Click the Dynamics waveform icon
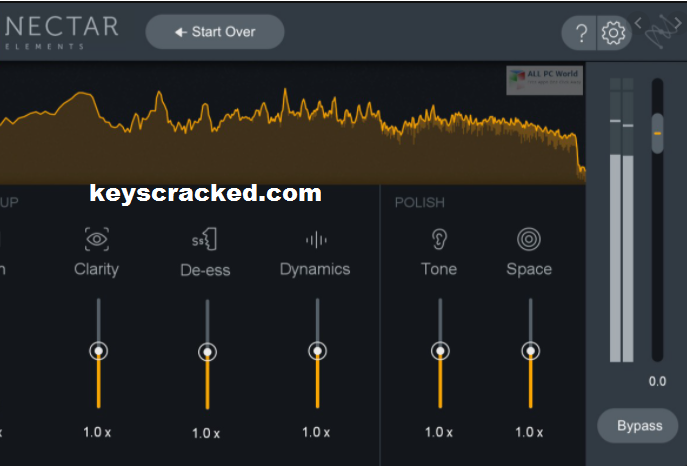 pos(316,240)
